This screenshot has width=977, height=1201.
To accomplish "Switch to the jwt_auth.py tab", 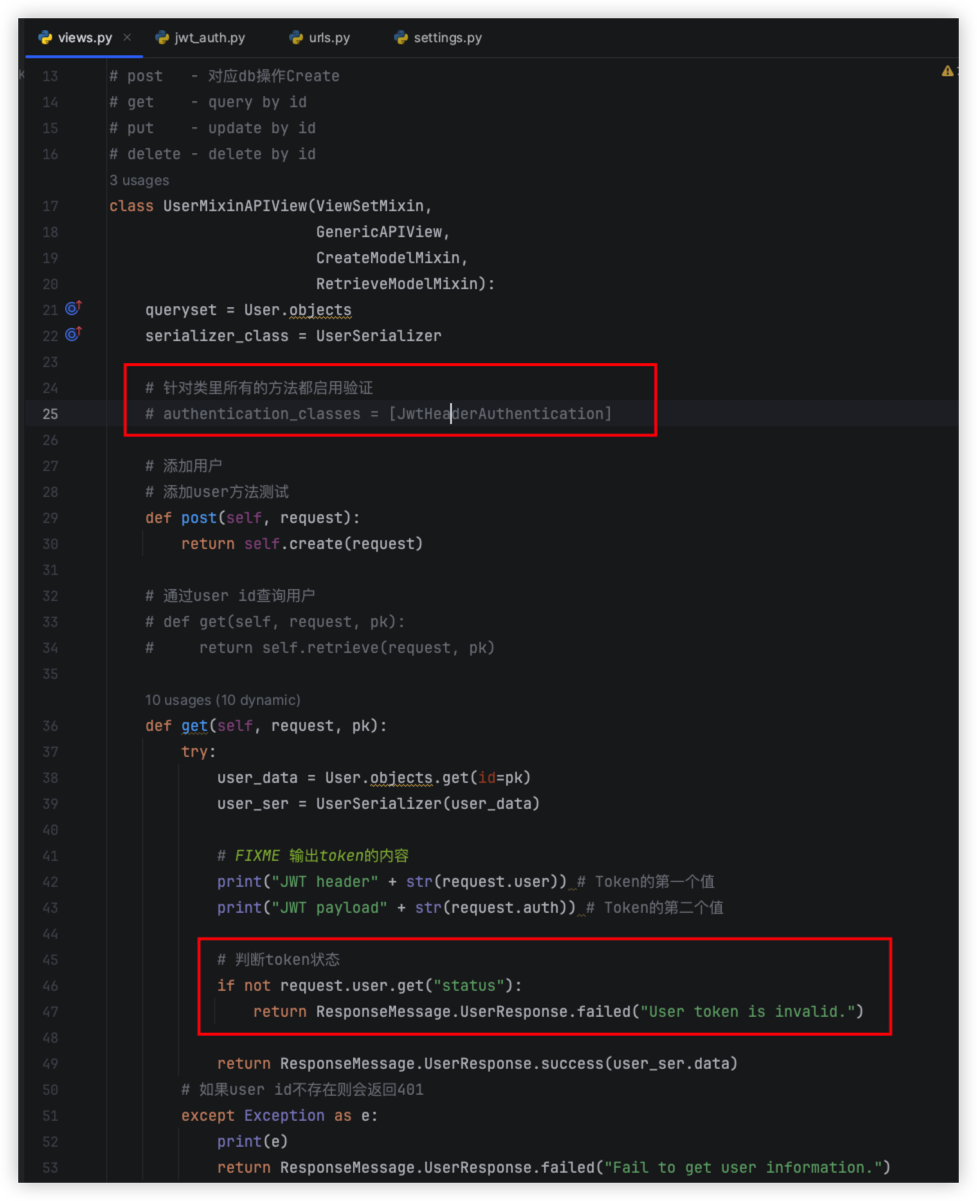I will point(210,38).
